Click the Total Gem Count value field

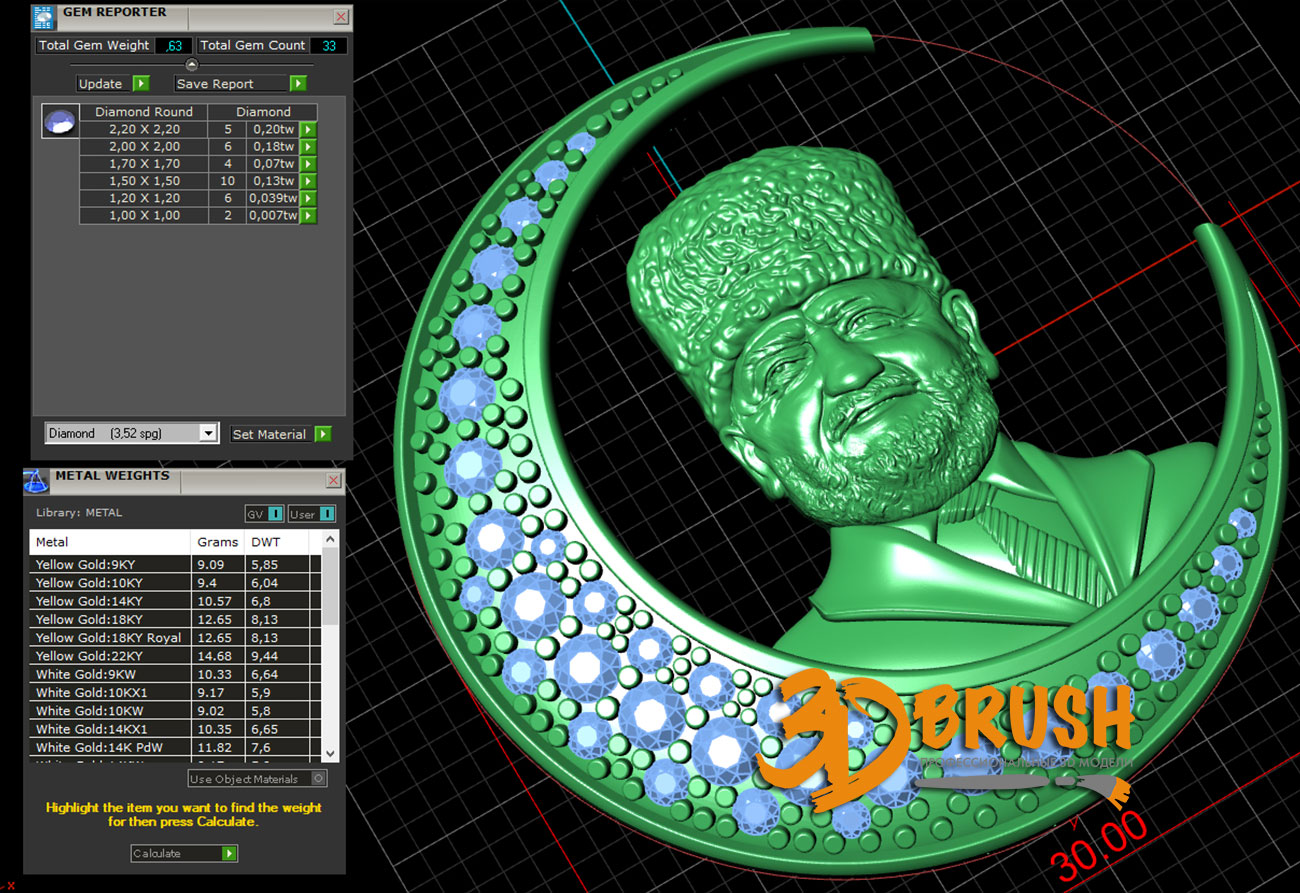tap(329, 46)
